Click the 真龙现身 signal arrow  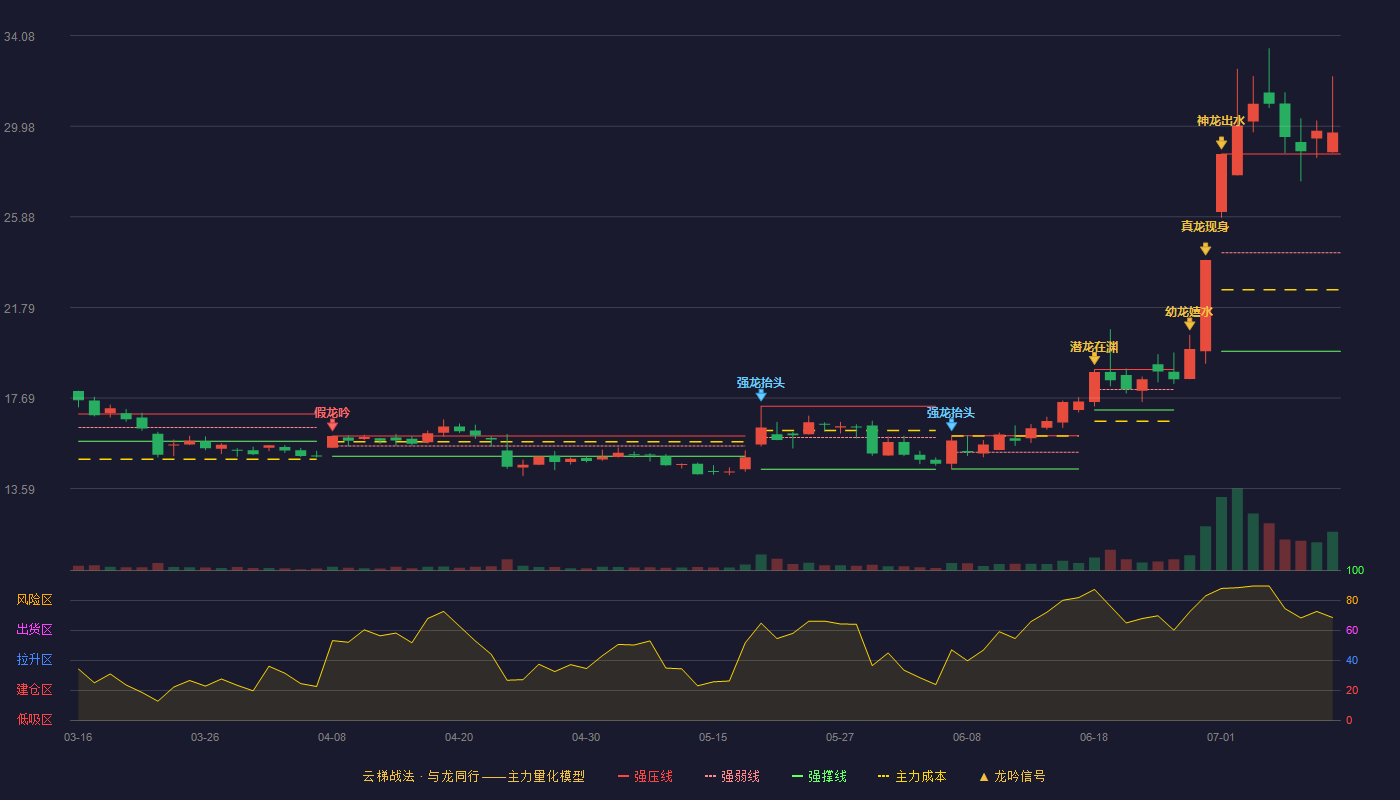pos(1205,249)
